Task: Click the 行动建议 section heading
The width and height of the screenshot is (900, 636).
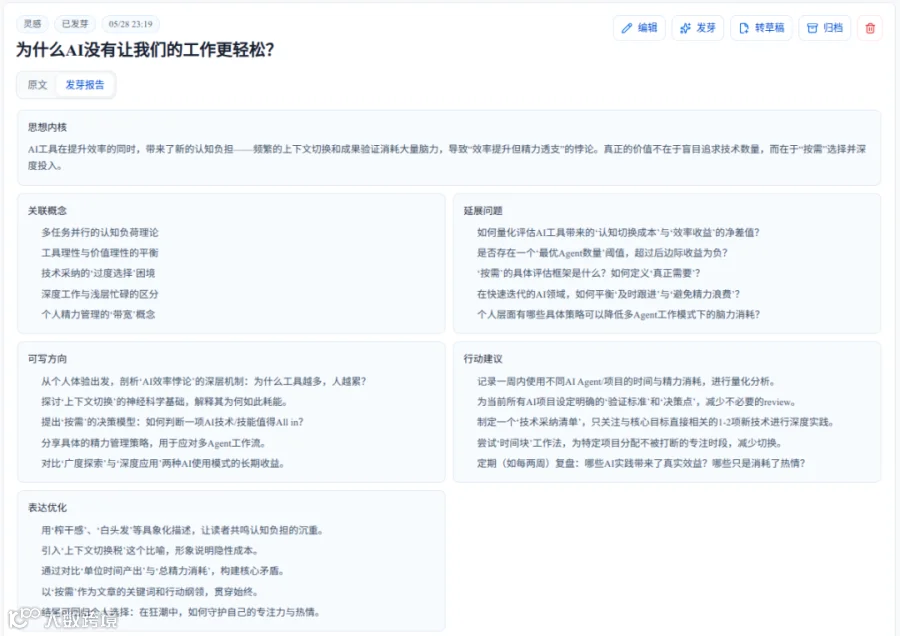Action: 483,359
